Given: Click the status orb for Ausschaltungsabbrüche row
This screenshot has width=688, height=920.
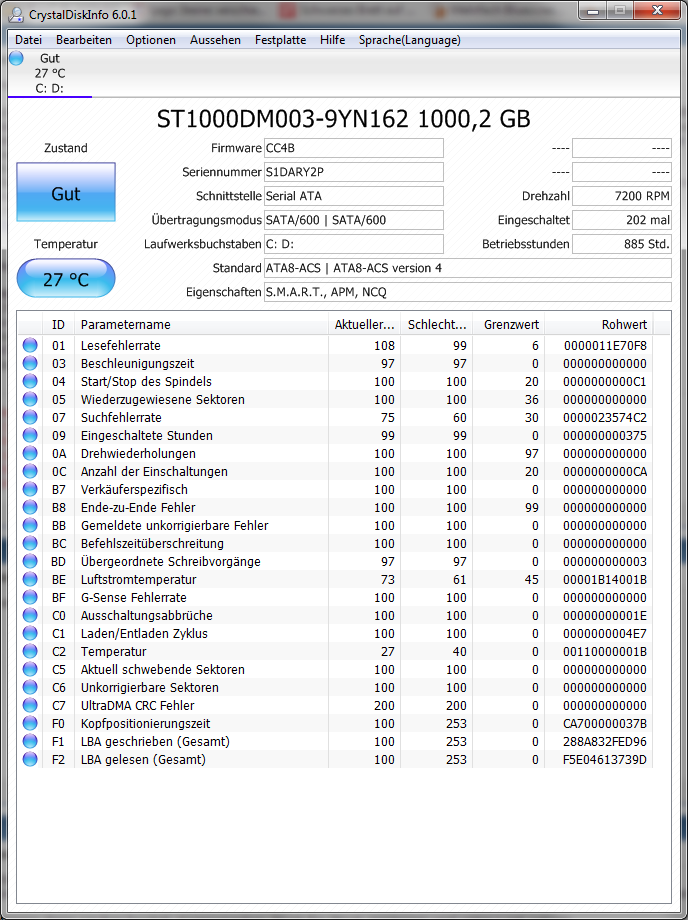Looking at the screenshot, I should coord(30,615).
